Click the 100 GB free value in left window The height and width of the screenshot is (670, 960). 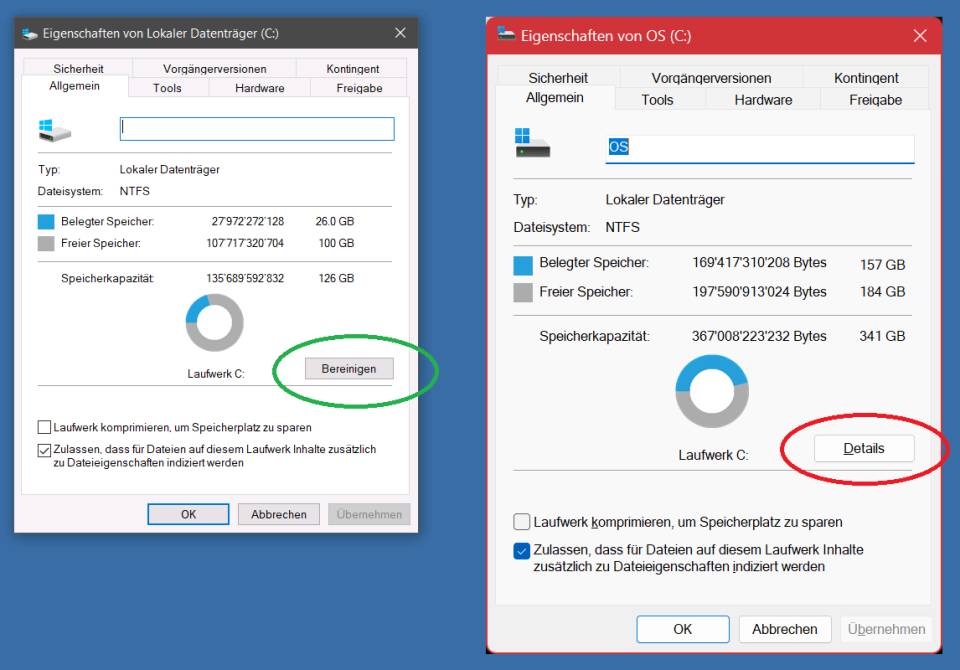click(336, 243)
